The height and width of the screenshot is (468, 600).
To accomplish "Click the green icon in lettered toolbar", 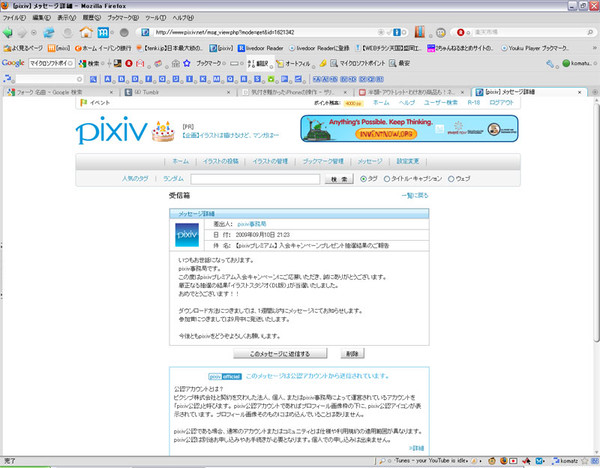I will click(271, 79).
